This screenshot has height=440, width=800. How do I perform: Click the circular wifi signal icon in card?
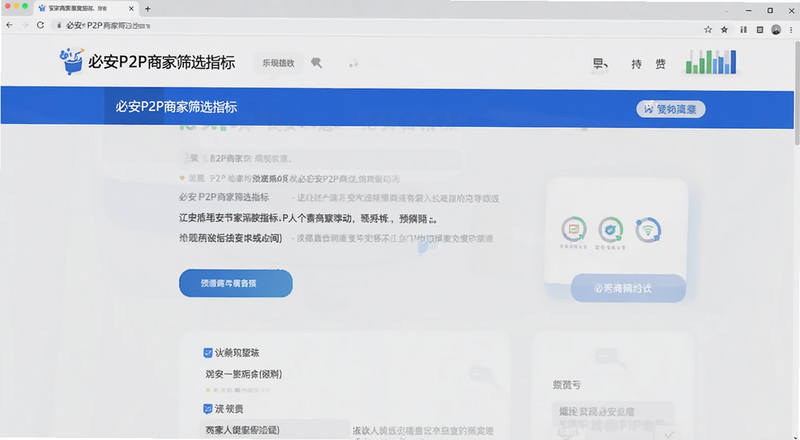(x=648, y=230)
